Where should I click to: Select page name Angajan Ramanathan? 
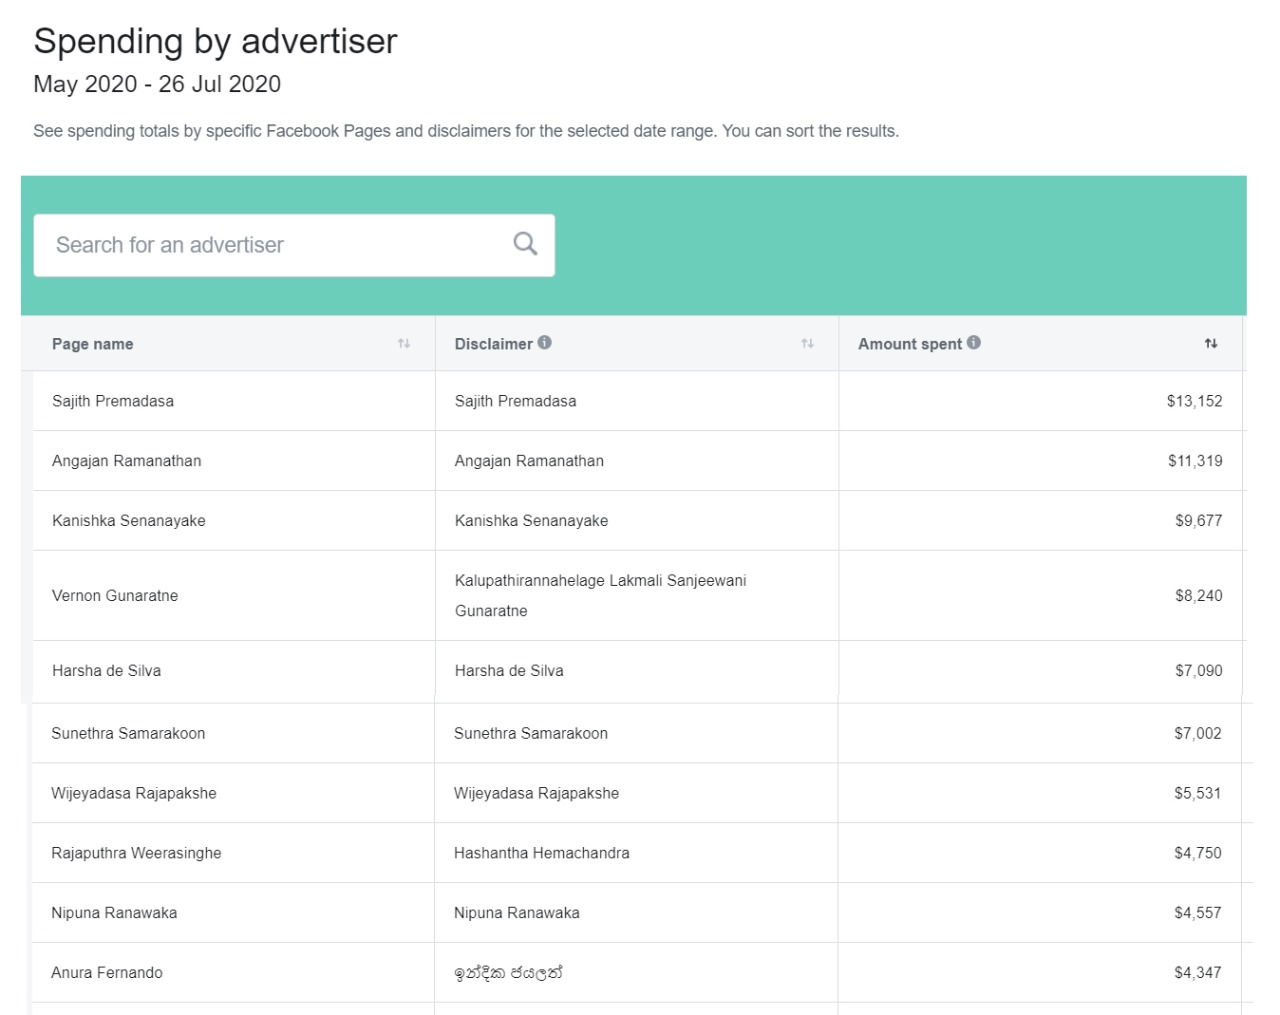tap(127, 461)
